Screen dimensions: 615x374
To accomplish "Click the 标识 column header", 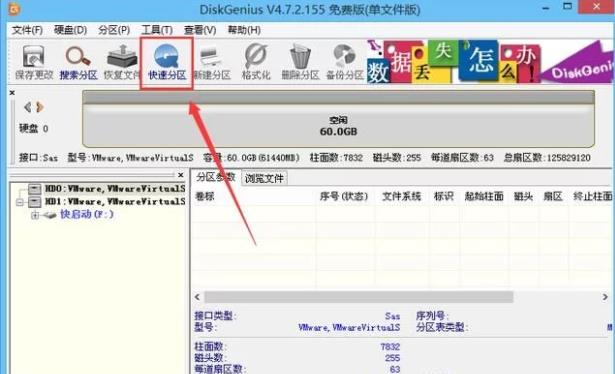I will 444,196.
